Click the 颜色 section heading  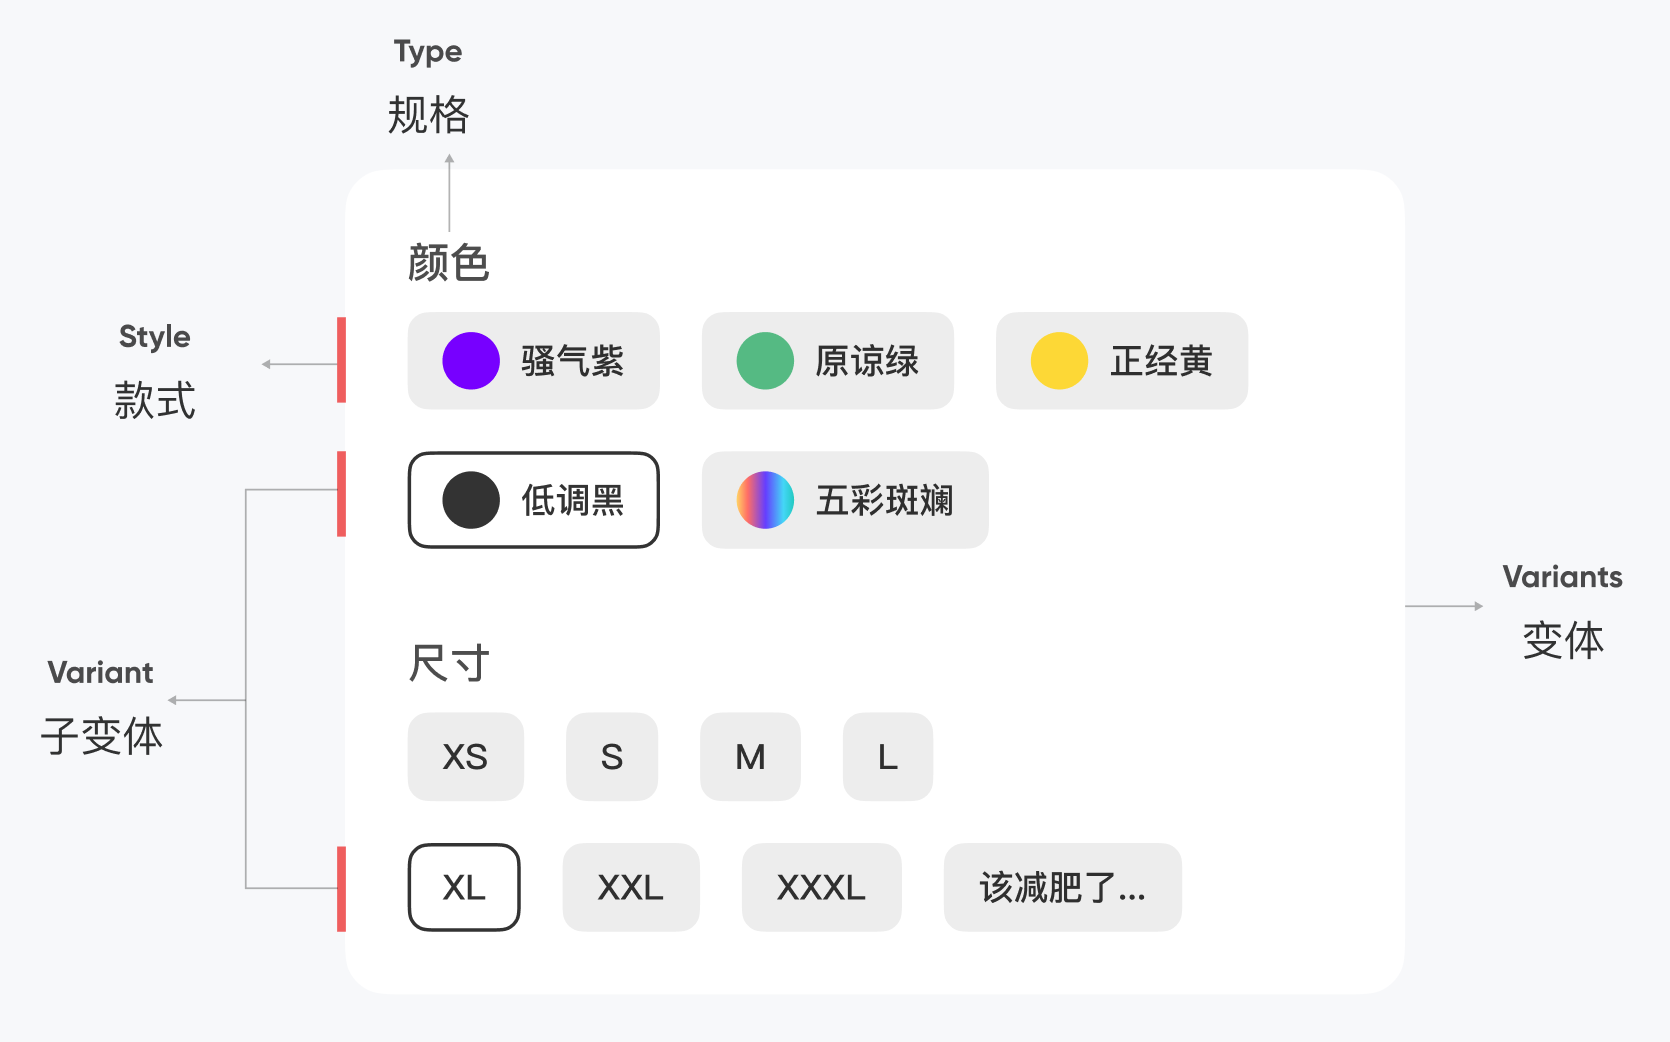tap(448, 263)
